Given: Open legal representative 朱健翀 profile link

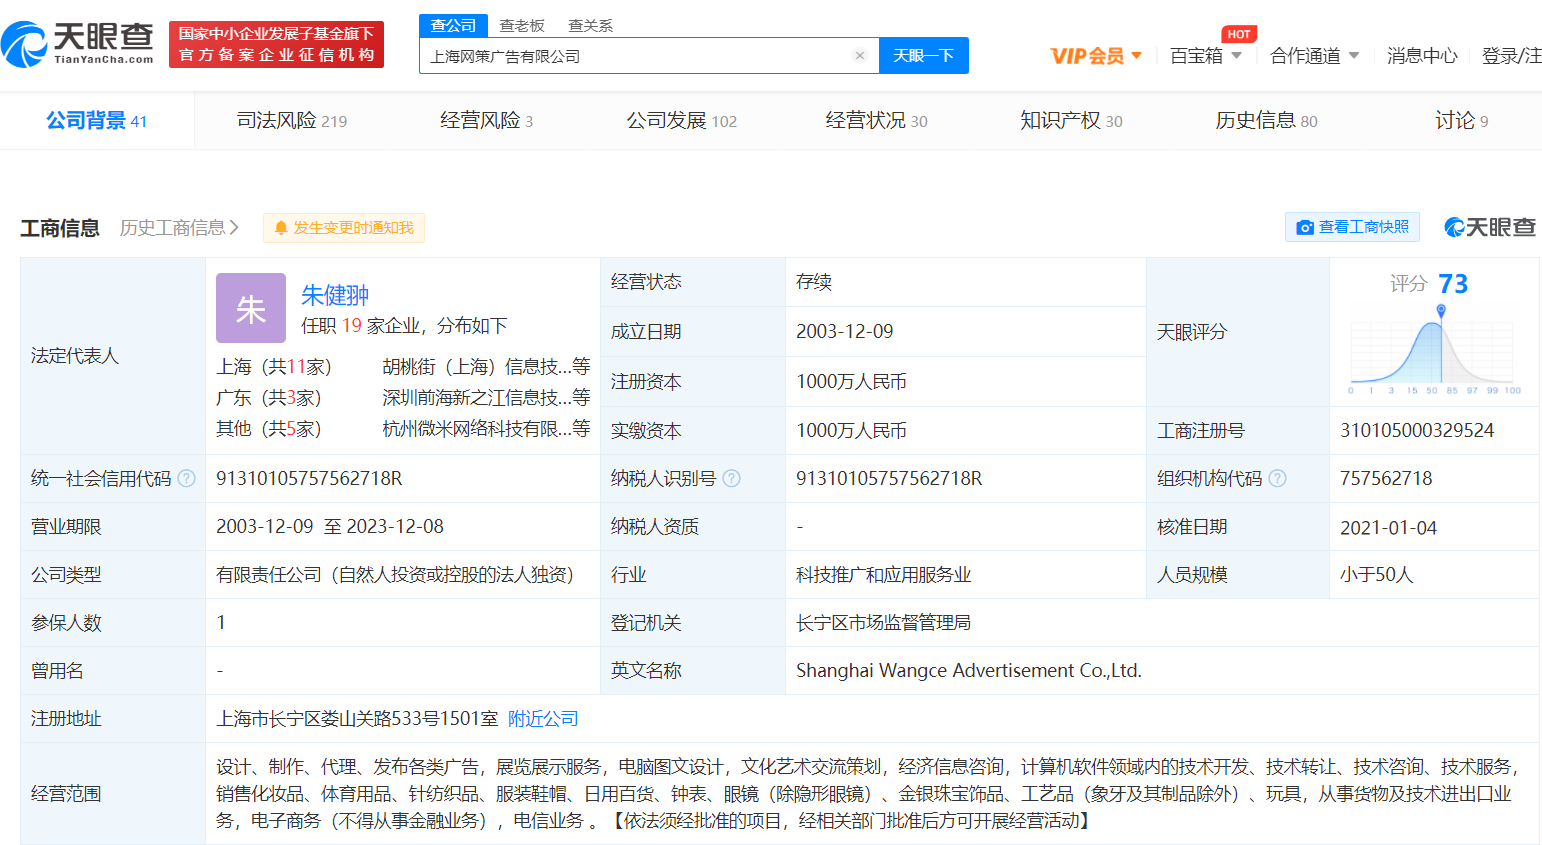Looking at the screenshot, I should coord(335,295).
